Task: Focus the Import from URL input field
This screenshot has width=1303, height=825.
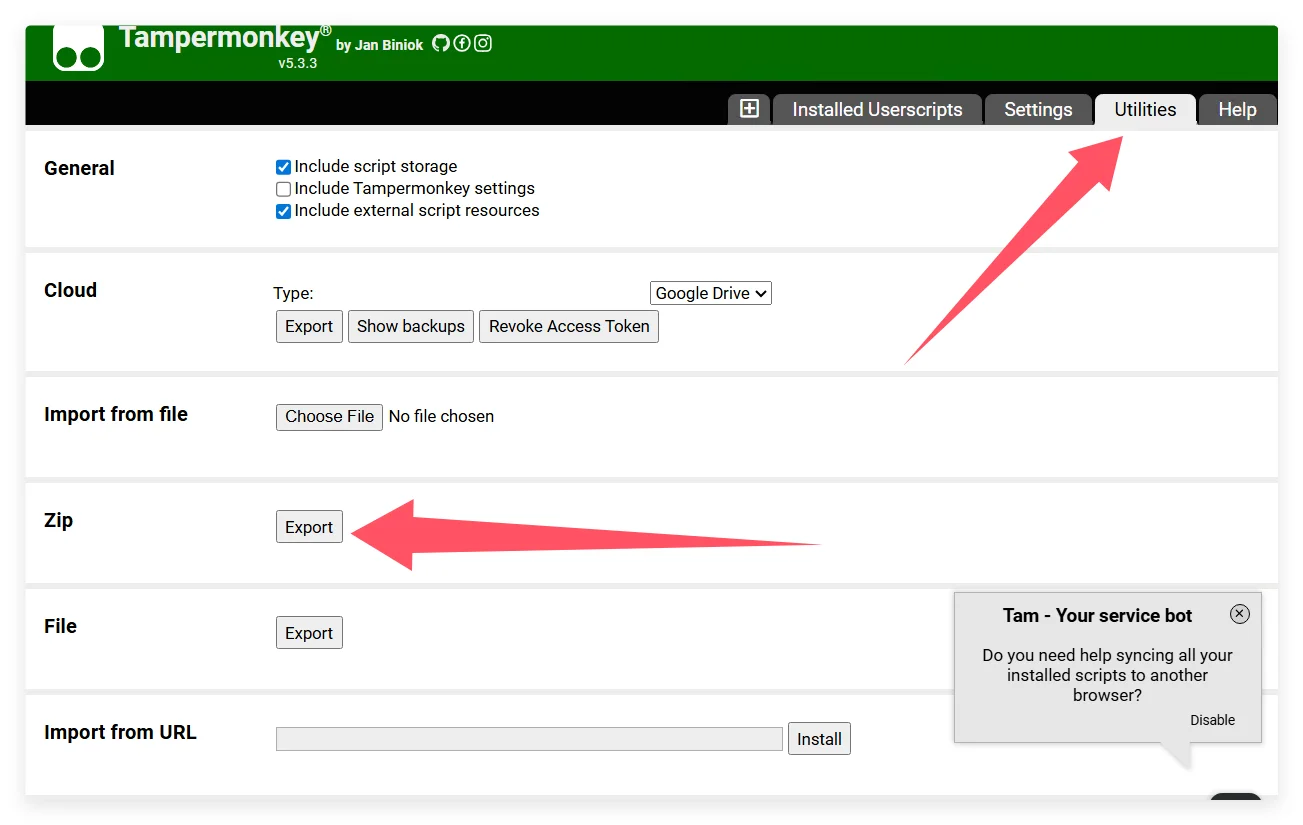Action: coord(529,739)
